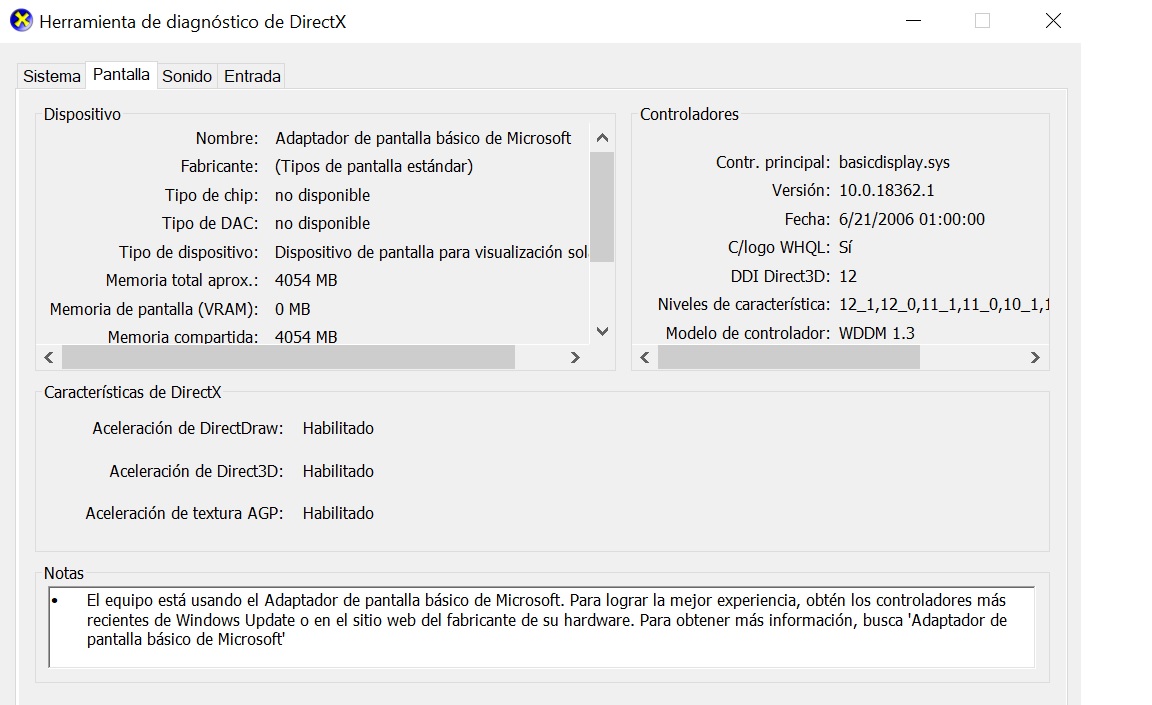1152x705 pixels.
Task: Click the date '6/21/2006 01:00:00'
Action: click(x=912, y=220)
